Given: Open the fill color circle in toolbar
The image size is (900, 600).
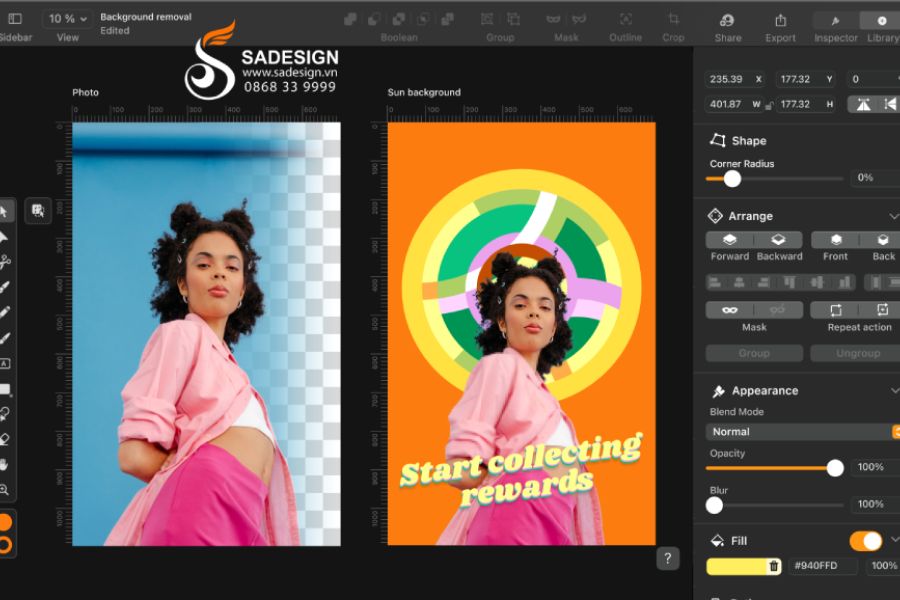Looking at the screenshot, I should (5, 522).
